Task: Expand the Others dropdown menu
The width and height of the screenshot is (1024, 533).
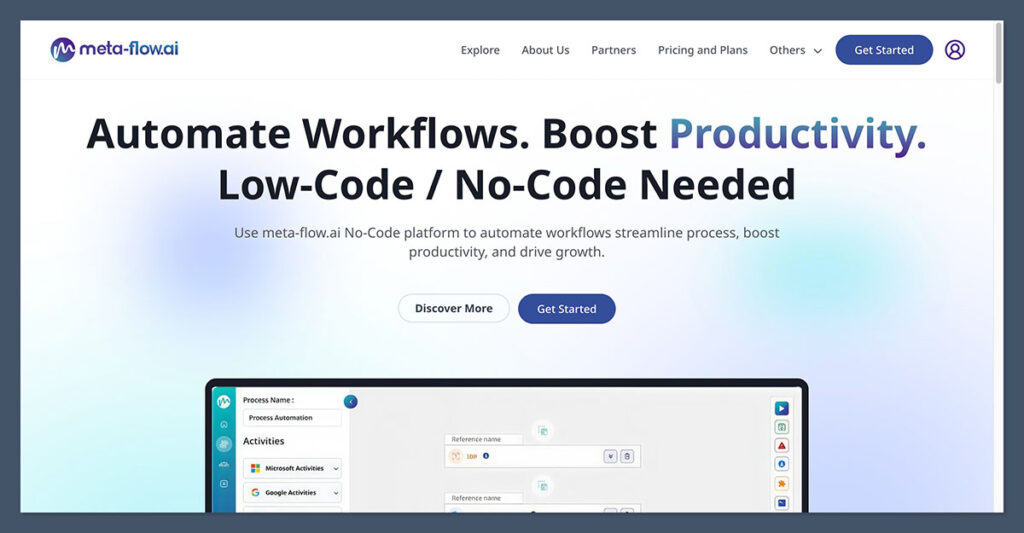Action: point(795,50)
